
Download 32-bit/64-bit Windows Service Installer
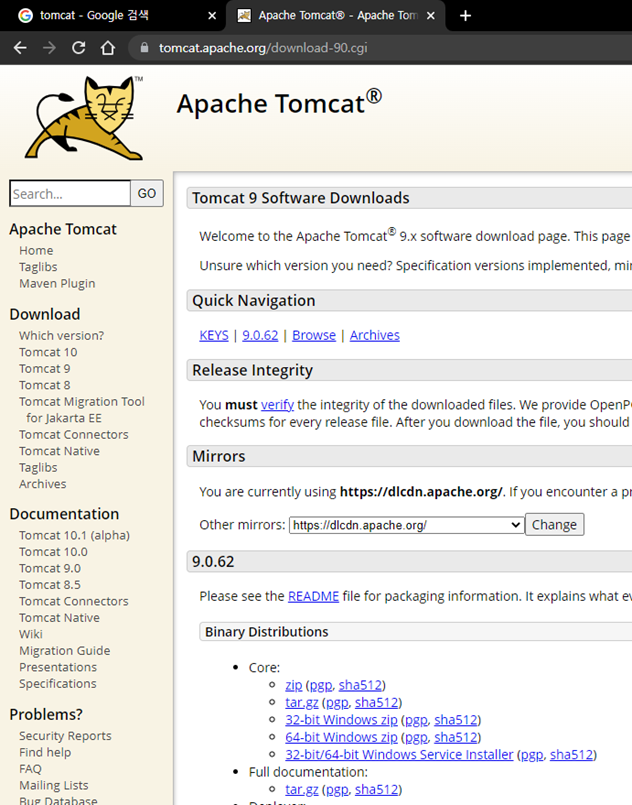(399, 755)
